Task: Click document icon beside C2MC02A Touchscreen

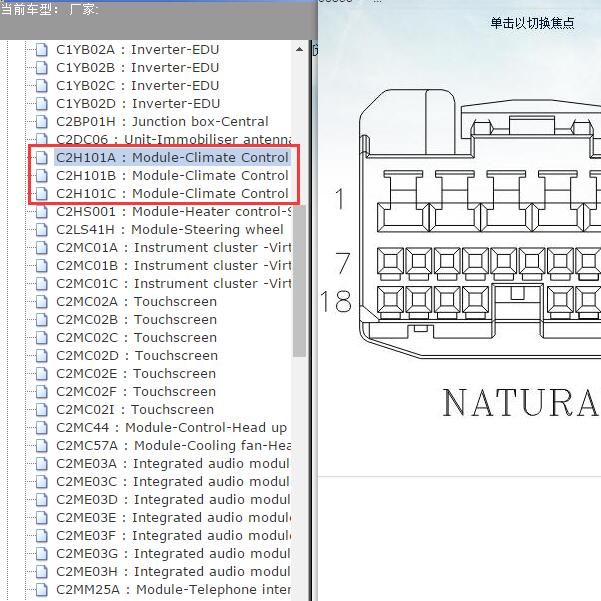Action: click(41, 302)
